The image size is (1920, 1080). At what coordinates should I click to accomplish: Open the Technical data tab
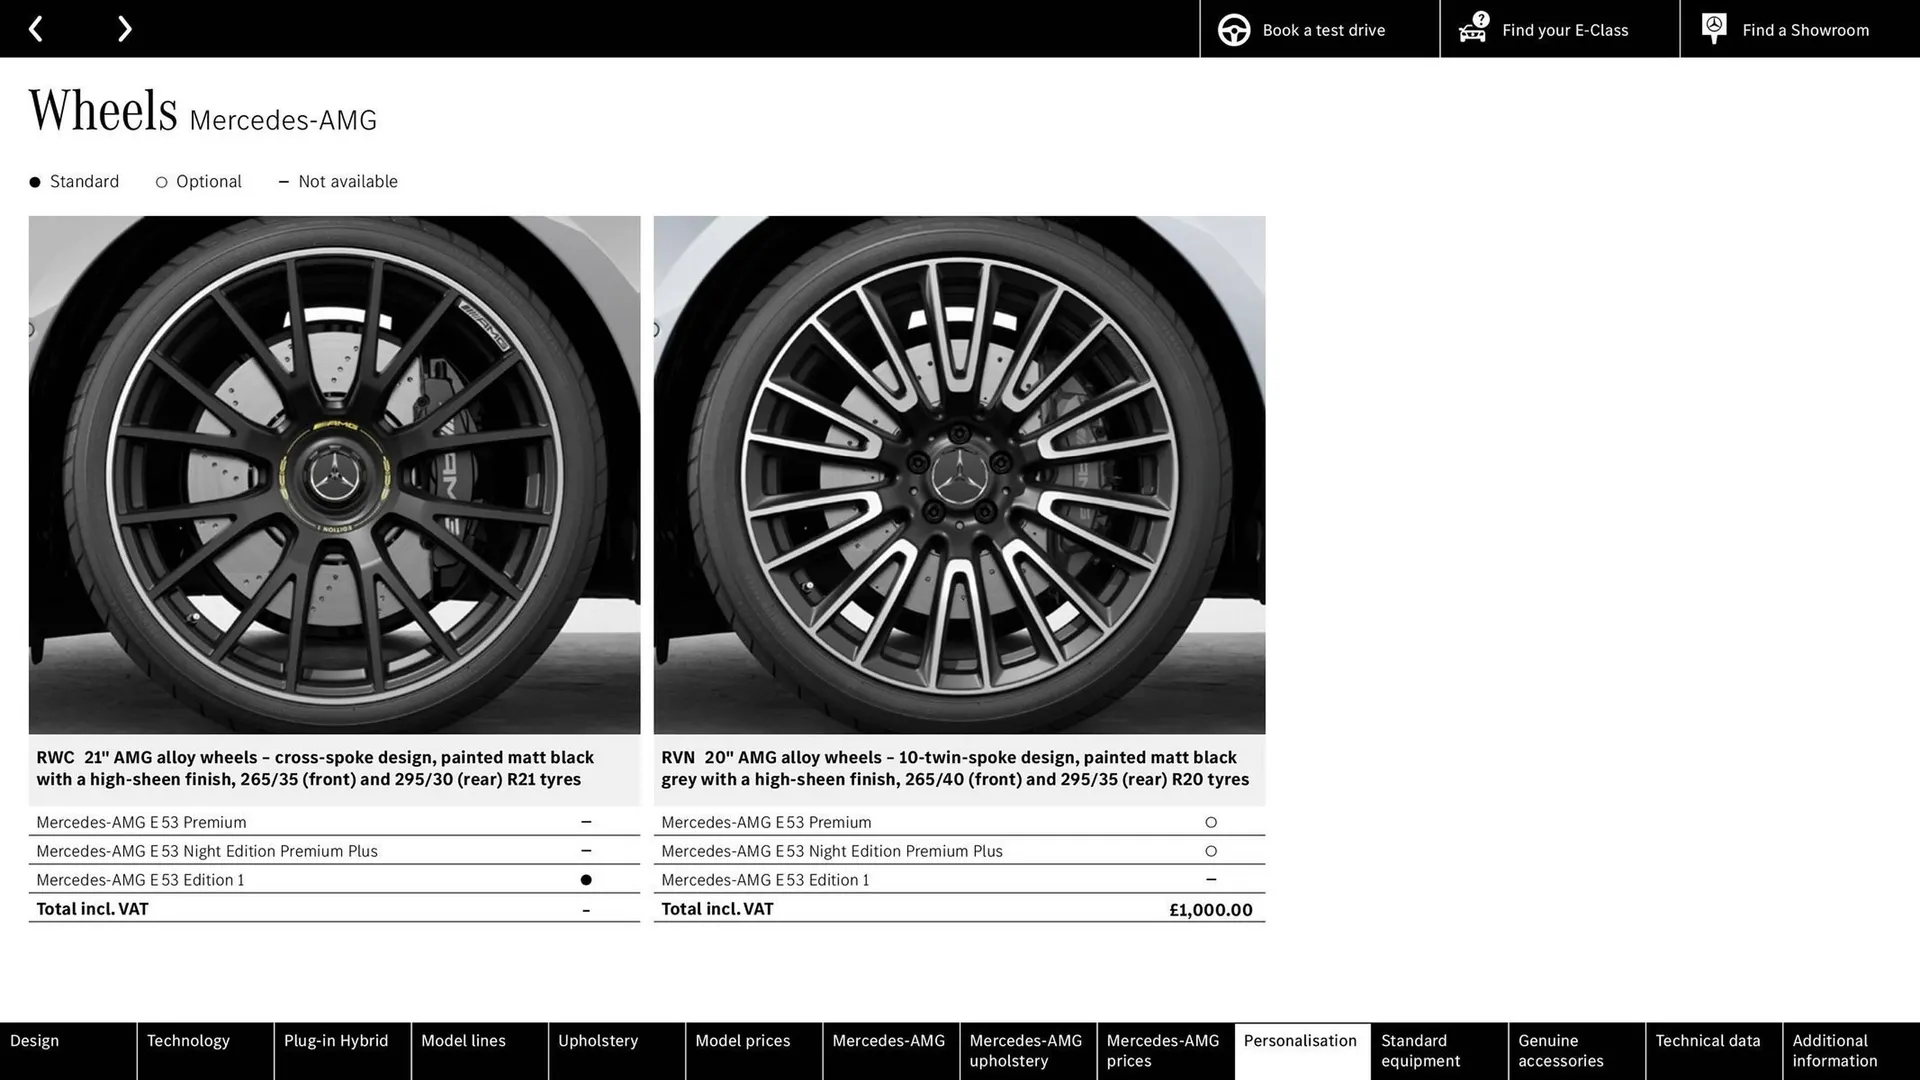pyautogui.click(x=1709, y=1040)
